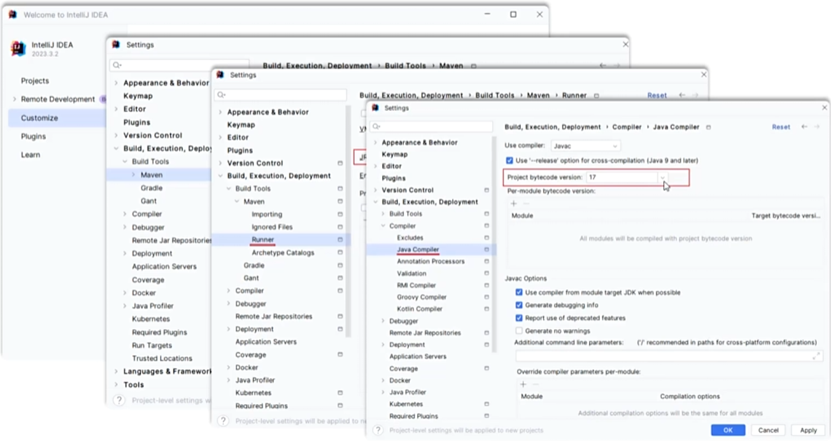Click Reset link in Maven Runner settings window
This screenshot has height=441, width=831.
pyautogui.click(x=657, y=95)
